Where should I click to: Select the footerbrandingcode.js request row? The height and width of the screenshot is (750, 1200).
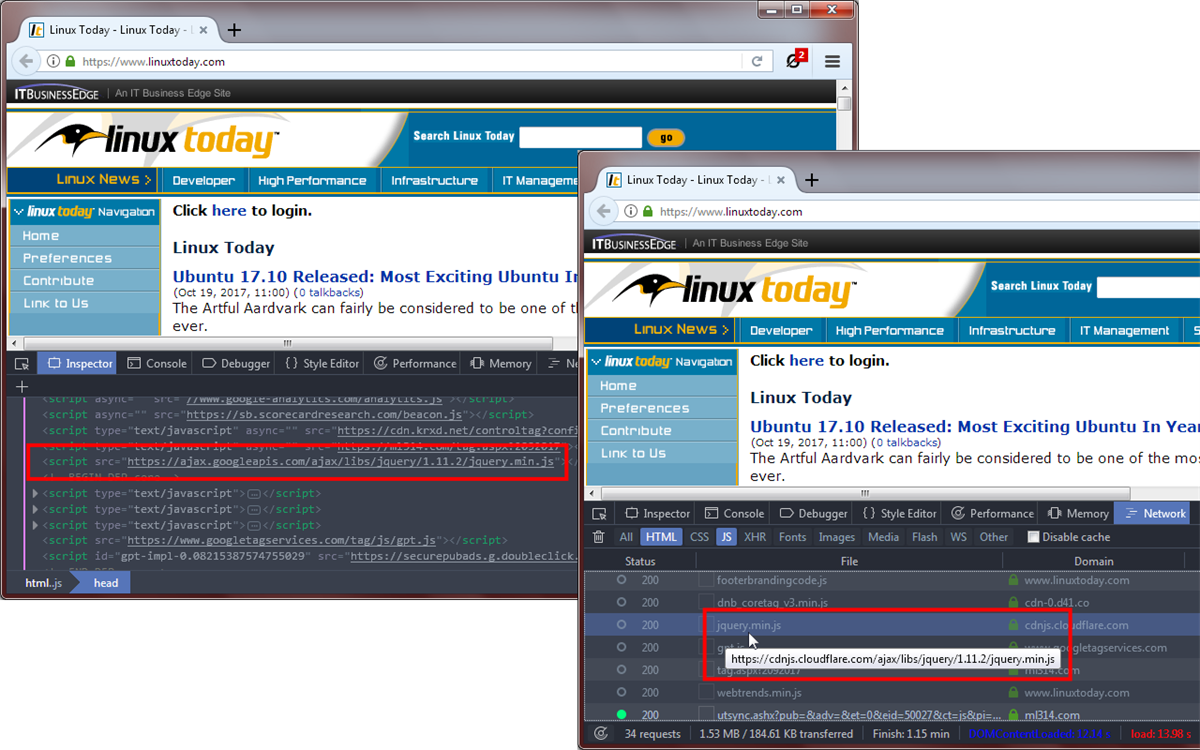[x=891, y=580]
